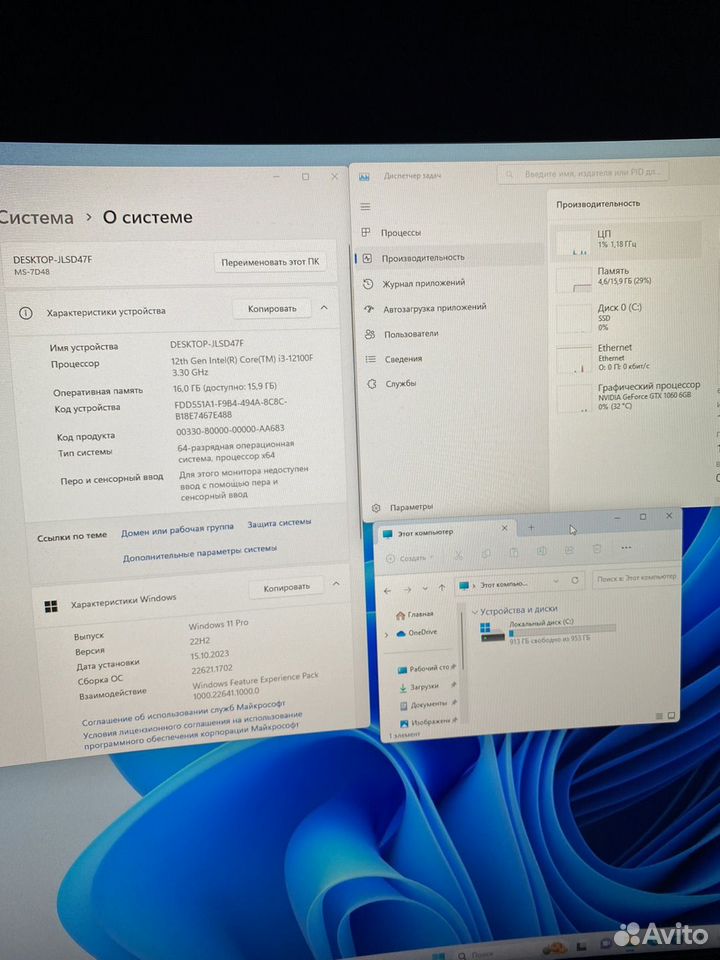Open Advanced system settings link
The image size is (720, 960).
200,549
